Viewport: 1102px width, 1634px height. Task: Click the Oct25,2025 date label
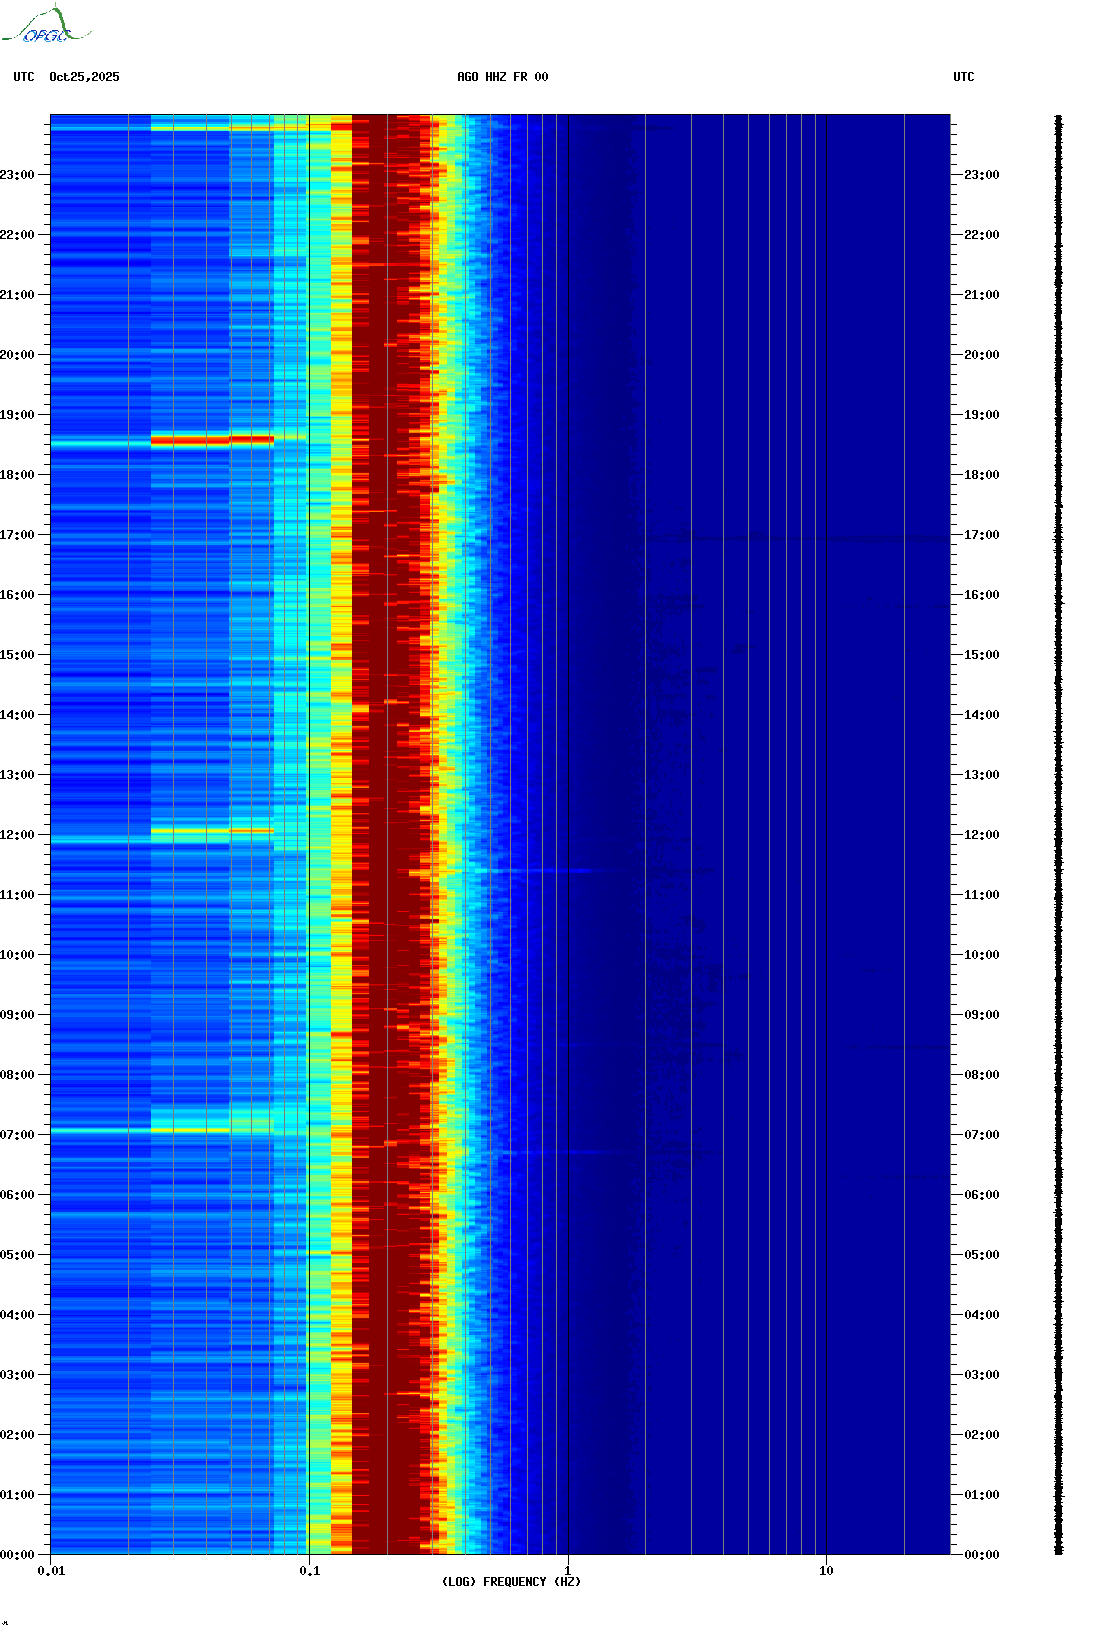click(x=84, y=77)
